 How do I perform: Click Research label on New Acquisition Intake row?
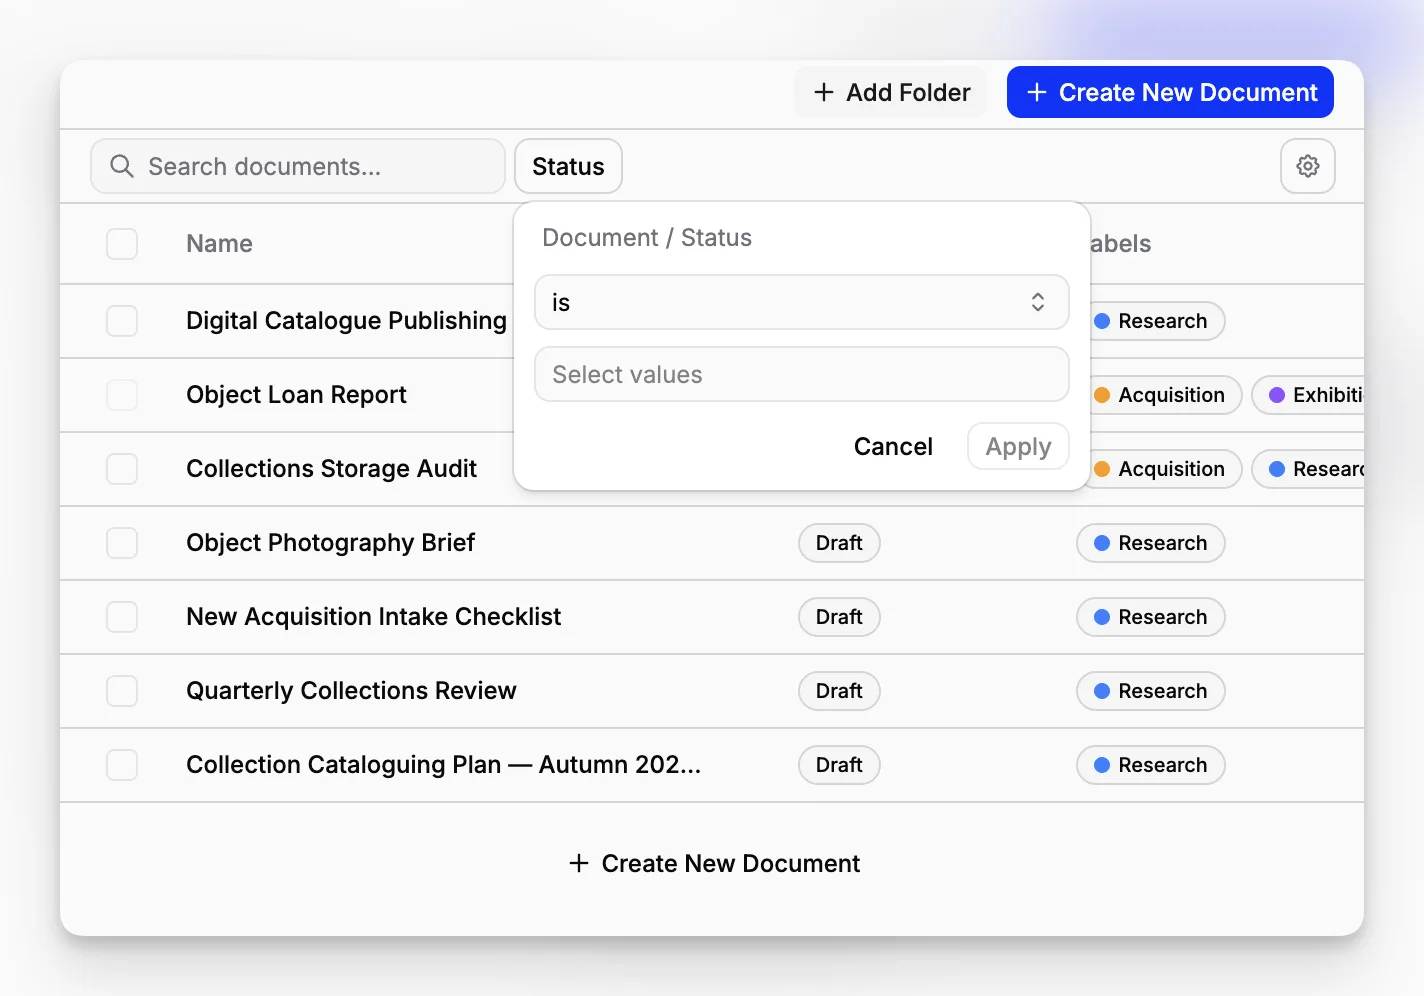pos(1151,617)
